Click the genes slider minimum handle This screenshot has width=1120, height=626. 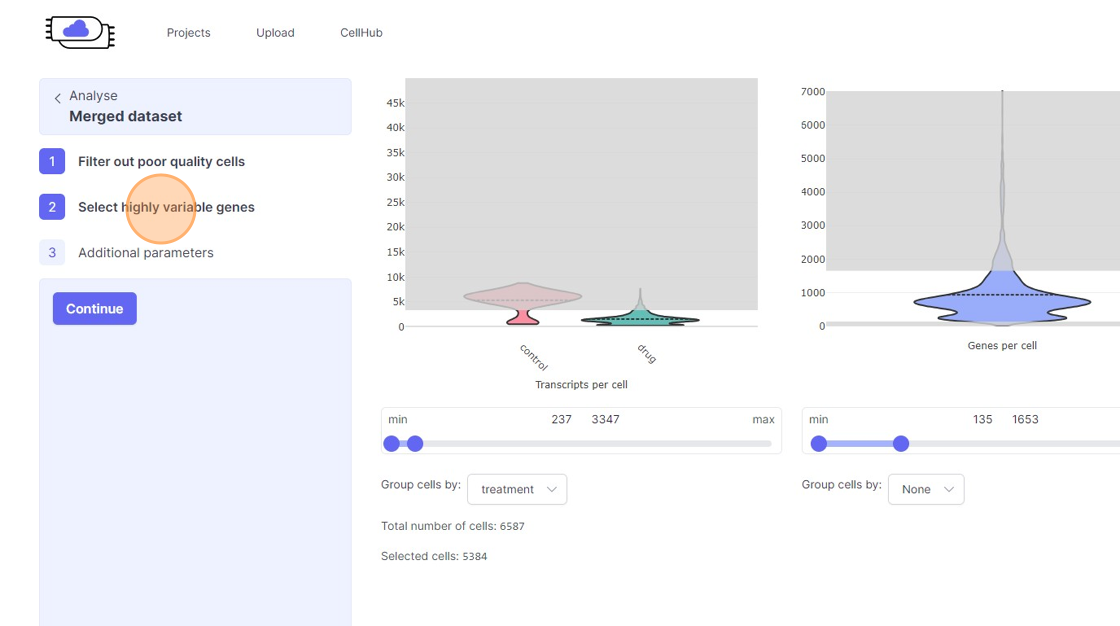point(819,444)
